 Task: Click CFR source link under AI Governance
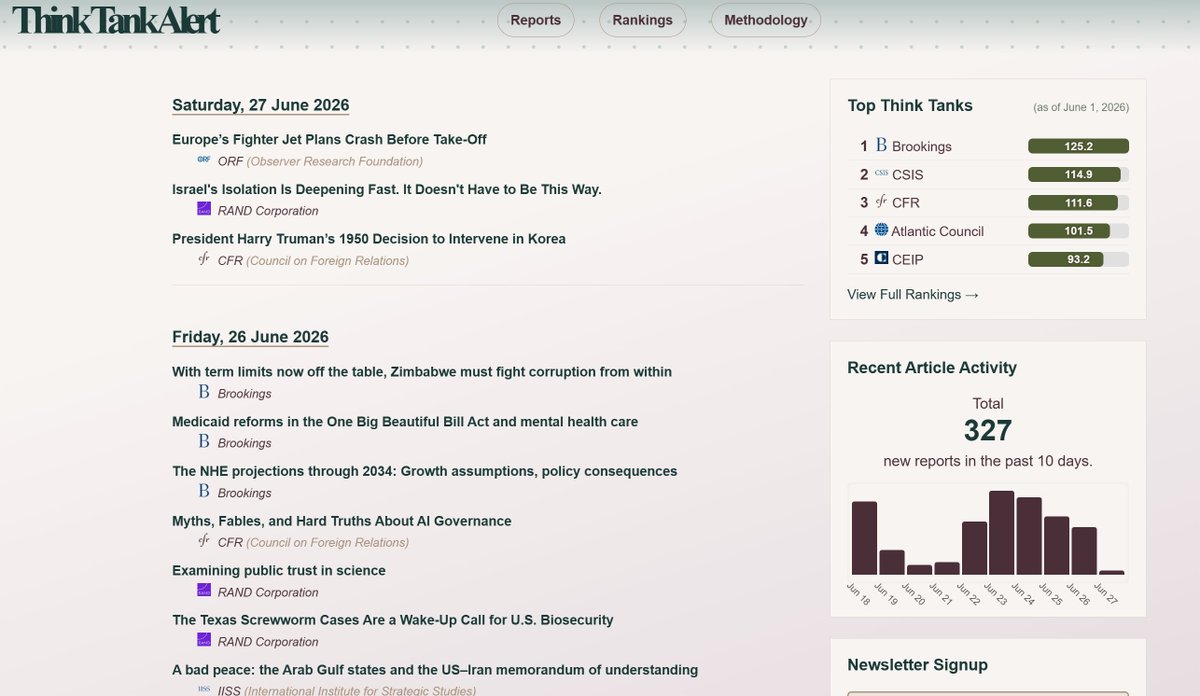pos(313,543)
